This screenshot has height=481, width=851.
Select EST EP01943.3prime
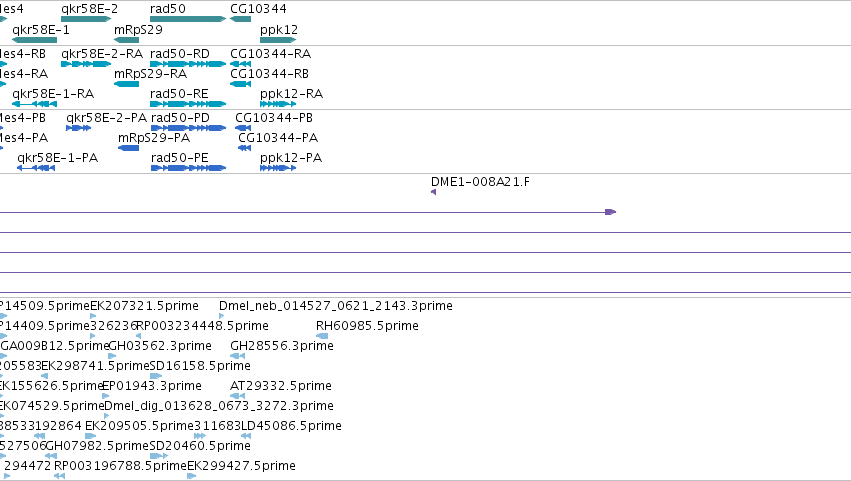click(x=105, y=396)
